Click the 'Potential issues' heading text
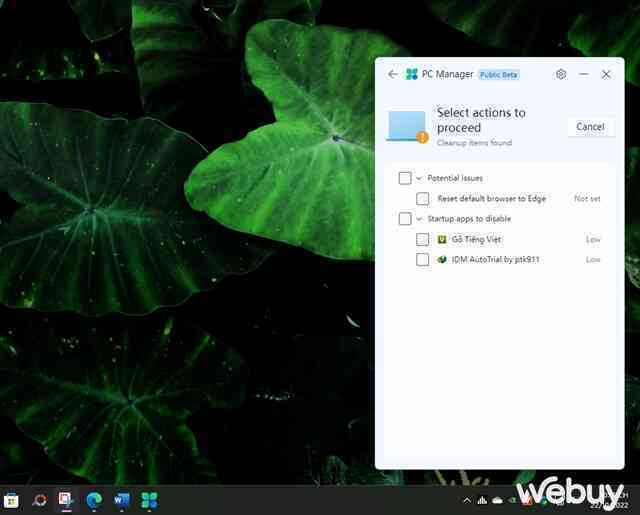 [455, 178]
